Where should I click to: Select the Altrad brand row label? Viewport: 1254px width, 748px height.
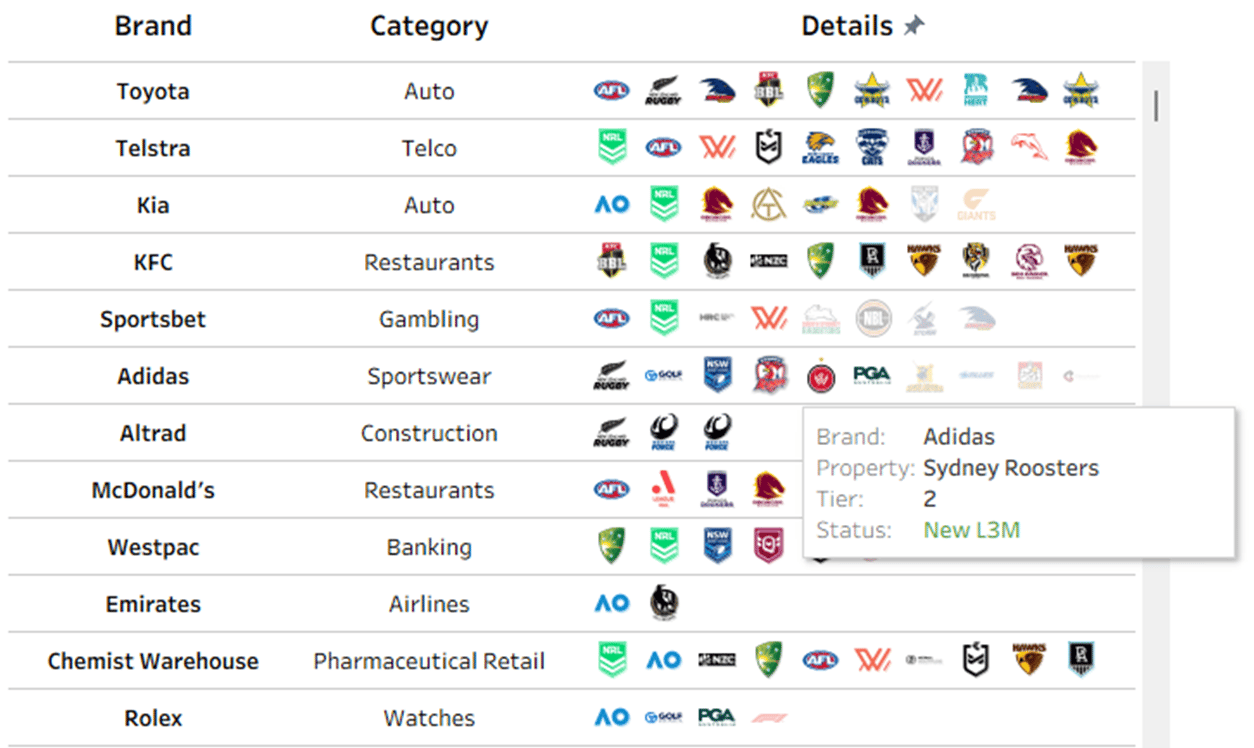point(152,433)
